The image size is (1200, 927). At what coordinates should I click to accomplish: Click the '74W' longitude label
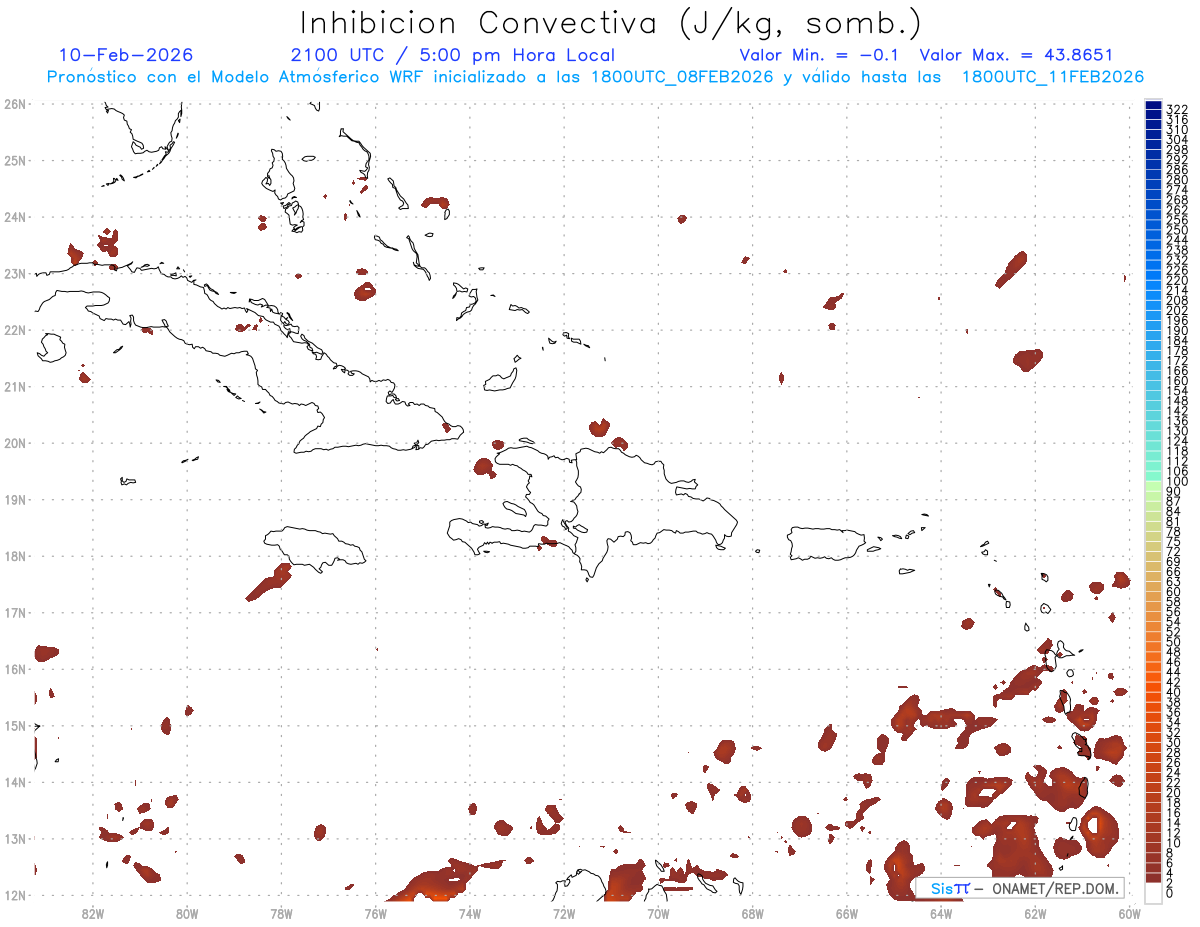coord(469,912)
